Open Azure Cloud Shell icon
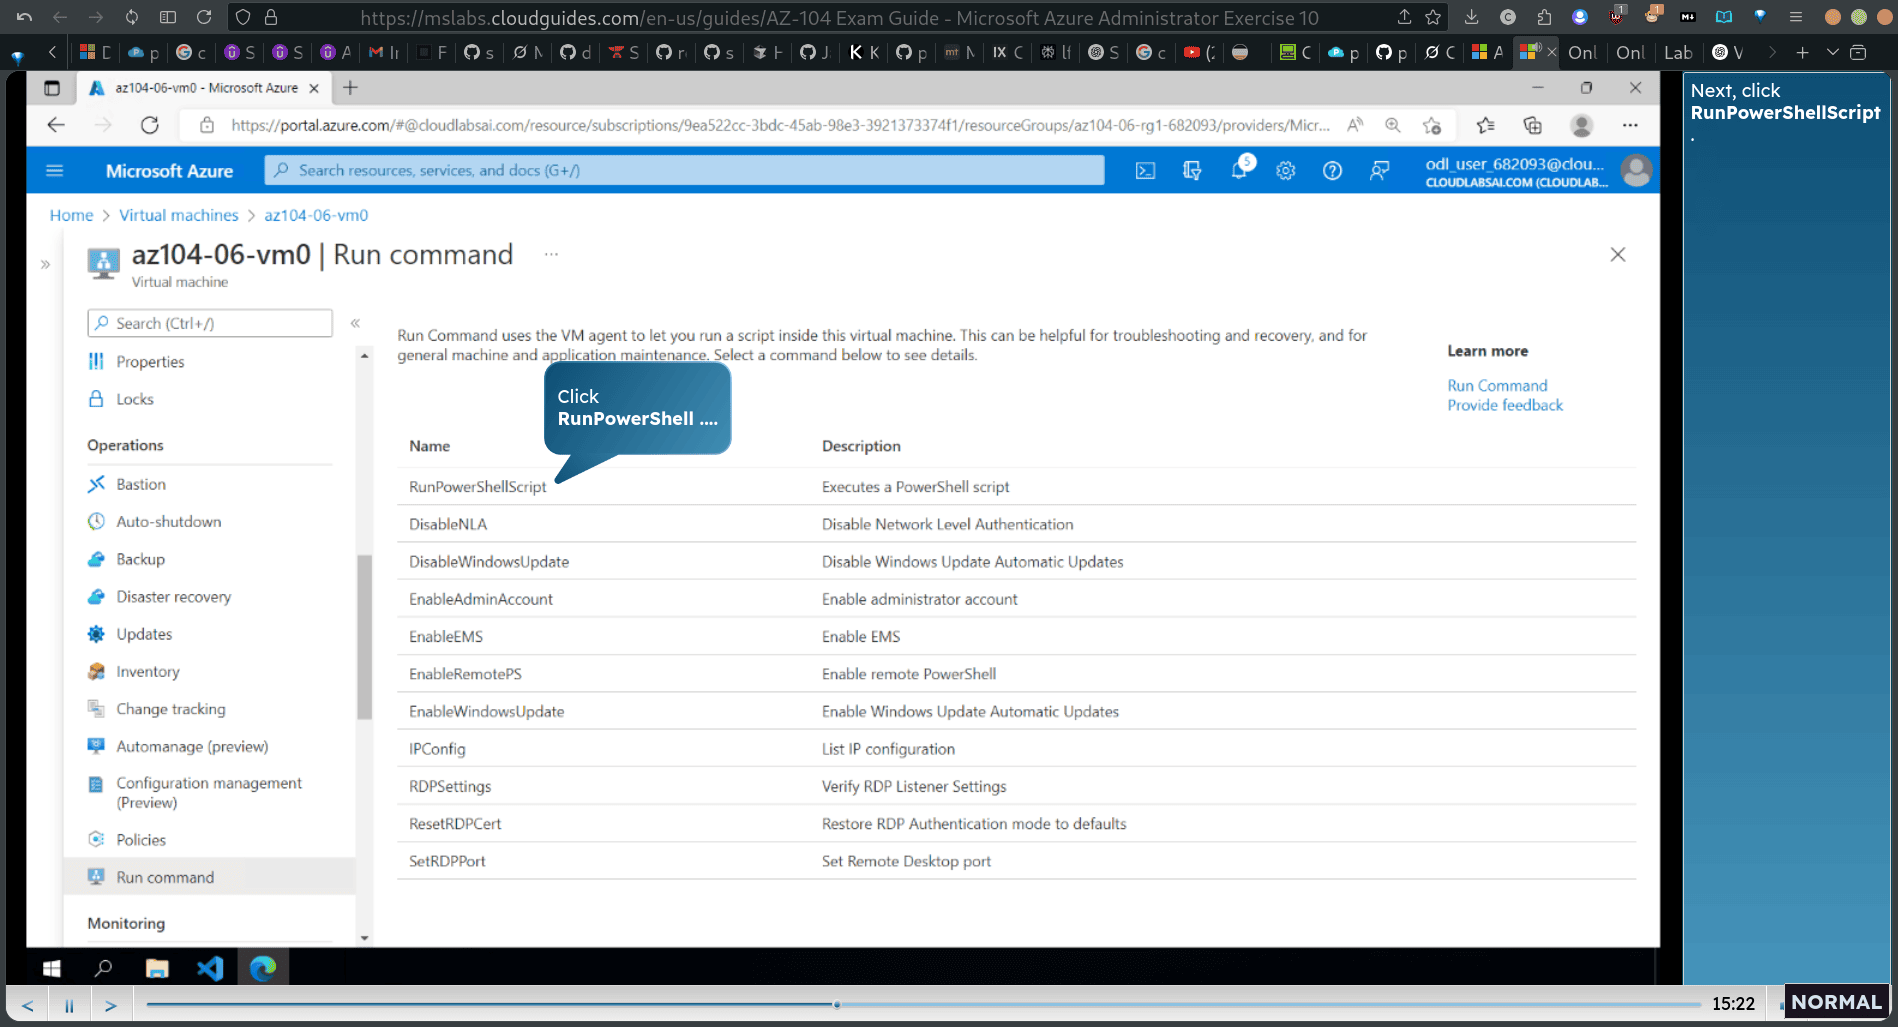Image resolution: width=1898 pixels, height=1027 pixels. (x=1145, y=171)
